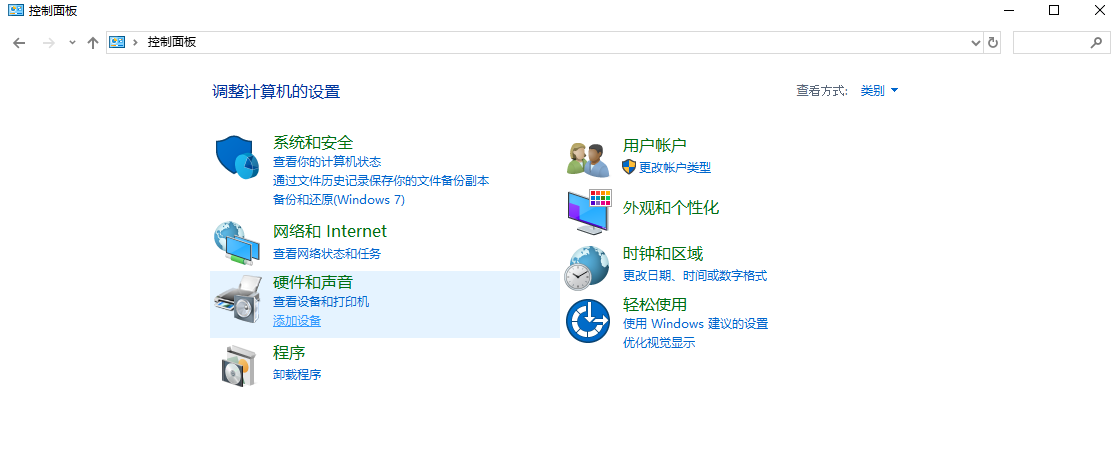Click the 添加设备 link
Screen dimensions: 1119x460
297,321
